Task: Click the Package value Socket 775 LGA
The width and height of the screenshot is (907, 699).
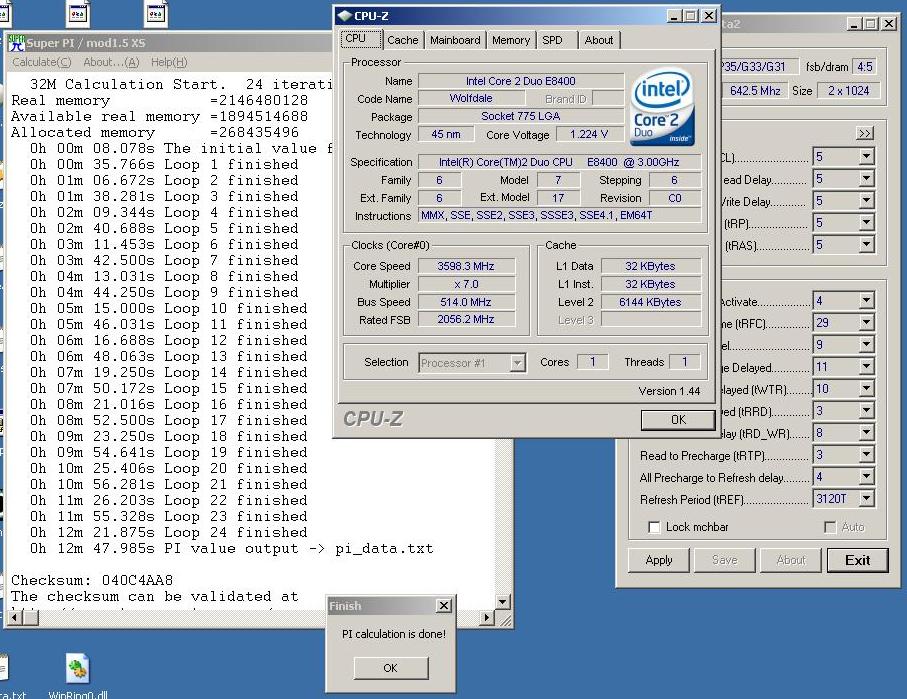Action: [x=521, y=116]
